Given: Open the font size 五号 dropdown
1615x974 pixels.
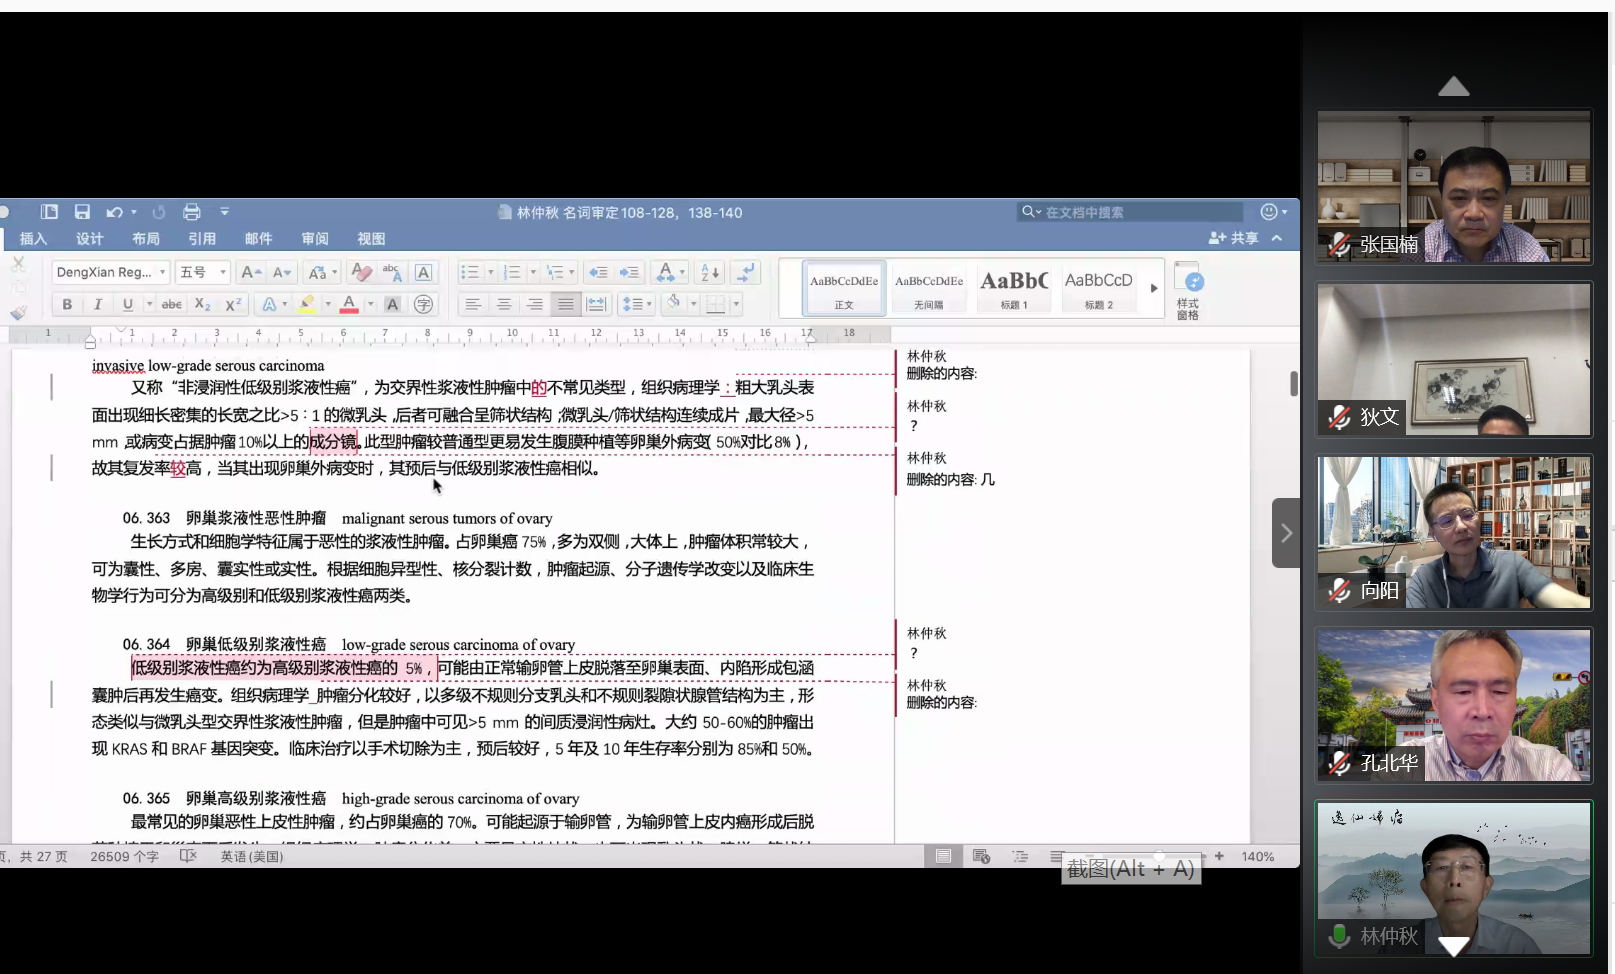Looking at the screenshot, I should tap(203, 272).
